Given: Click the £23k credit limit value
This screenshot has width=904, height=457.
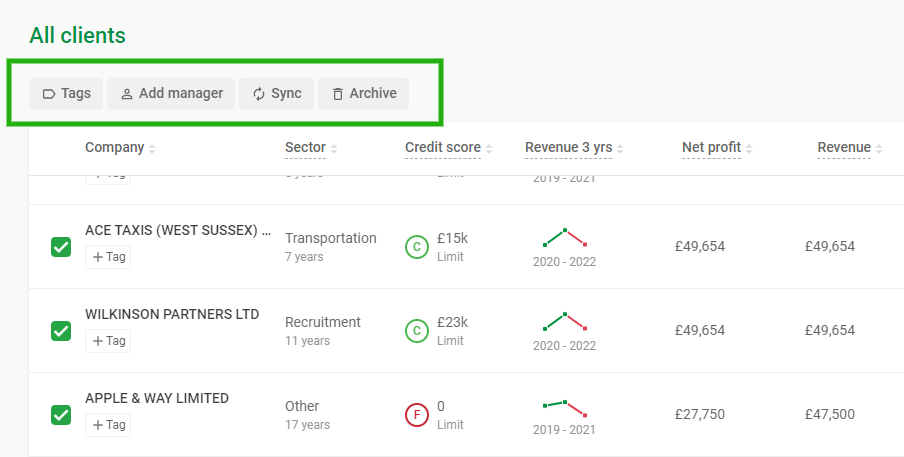Looking at the screenshot, I should tap(453, 322).
